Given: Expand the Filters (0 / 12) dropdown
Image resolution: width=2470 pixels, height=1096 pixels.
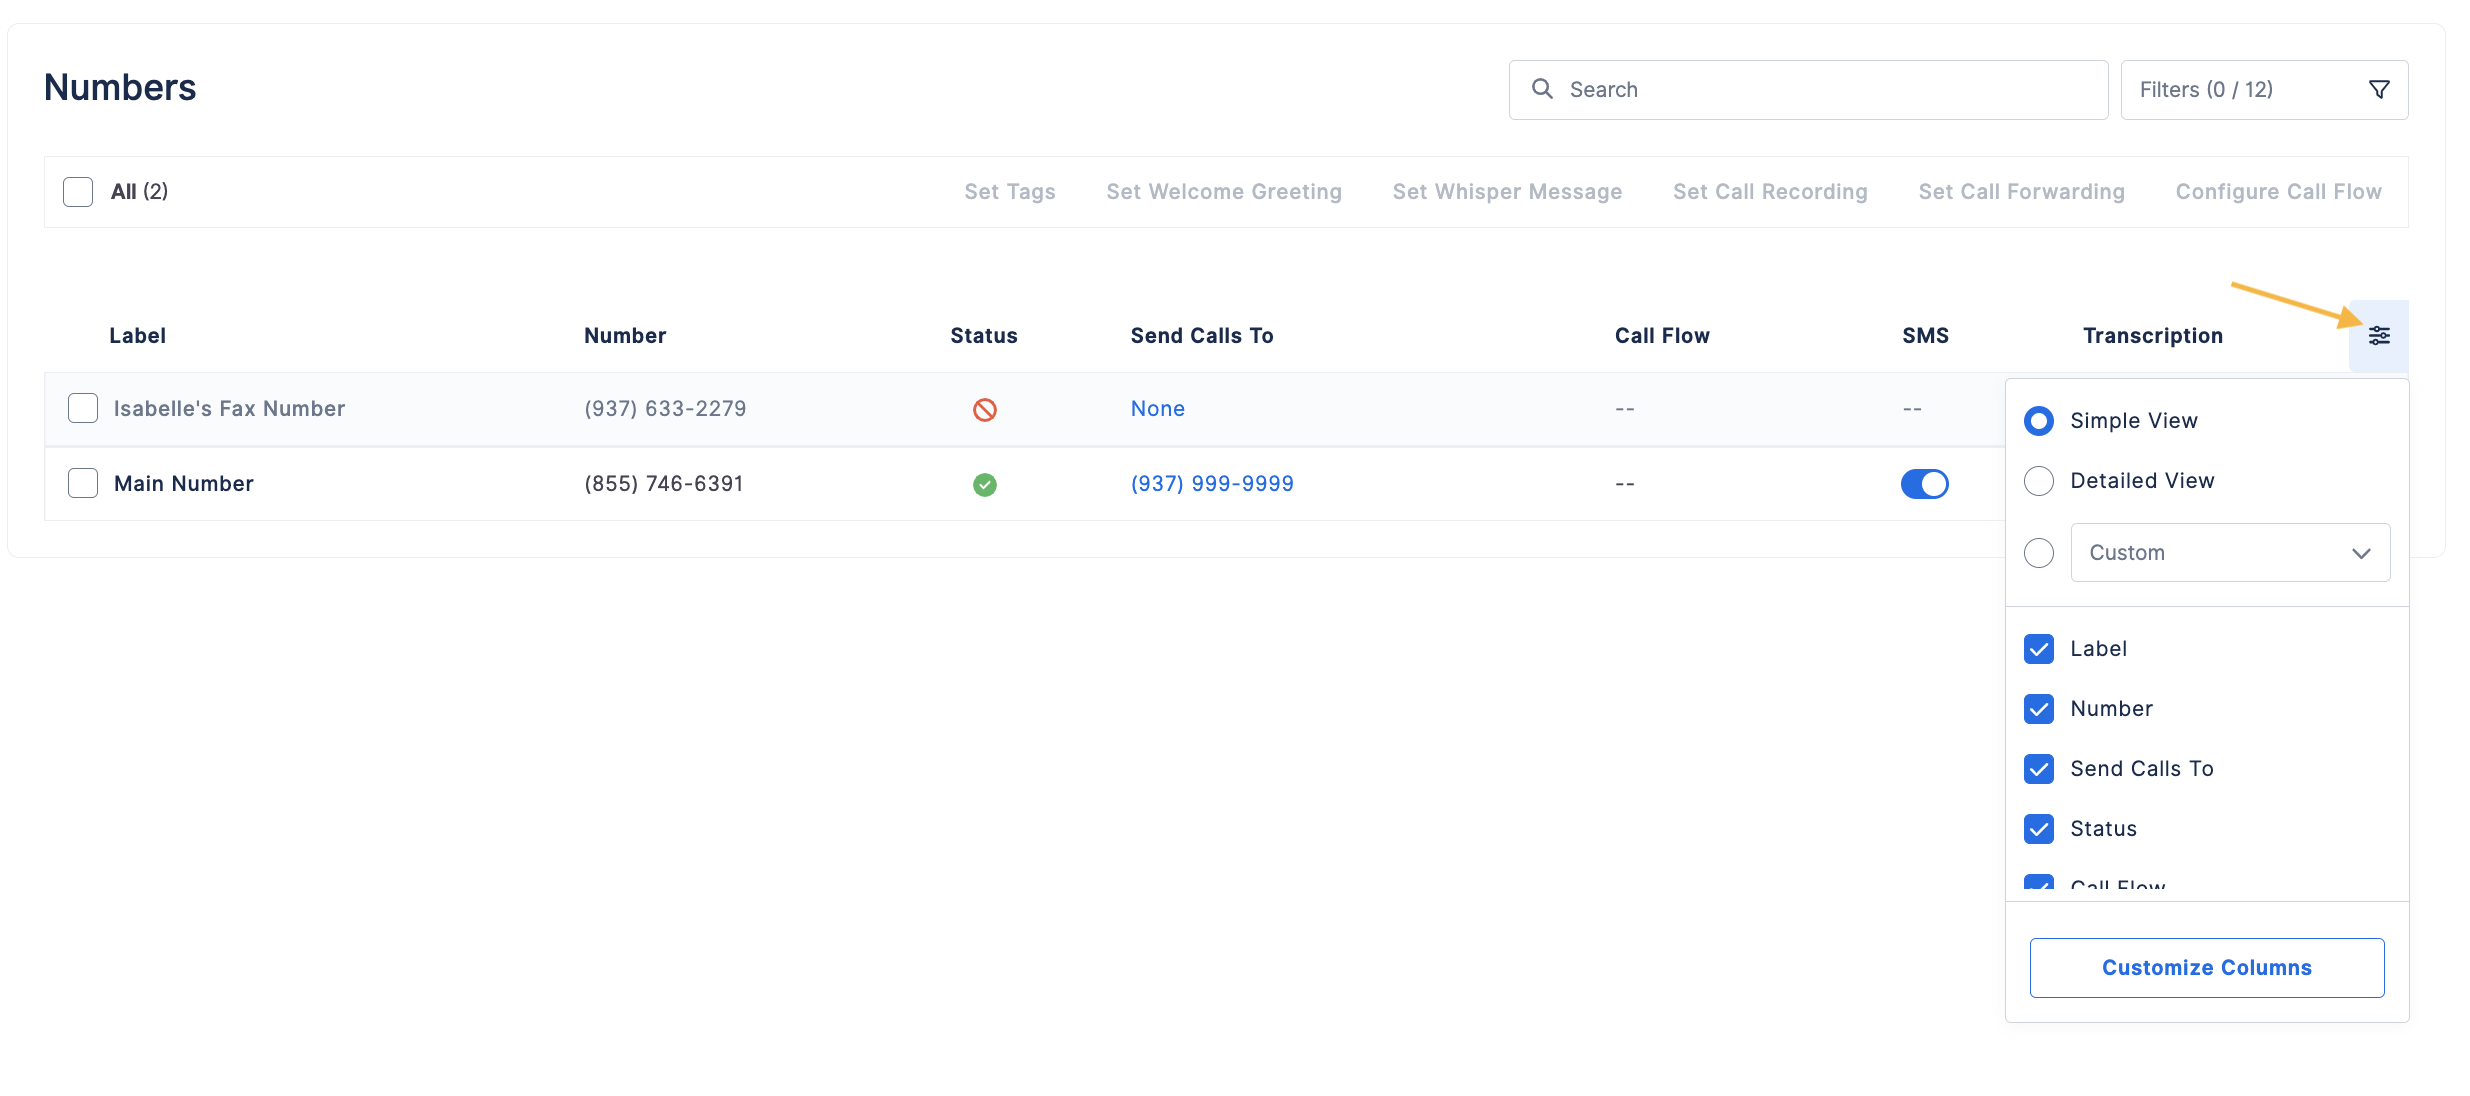Looking at the screenshot, I should (x=2264, y=90).
